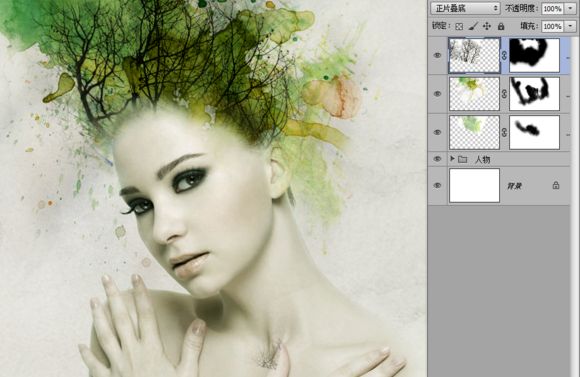This screenshot has width=580, height=377.
Task: Select third green watercolor layer thumbnail
Action: [474, 132]
